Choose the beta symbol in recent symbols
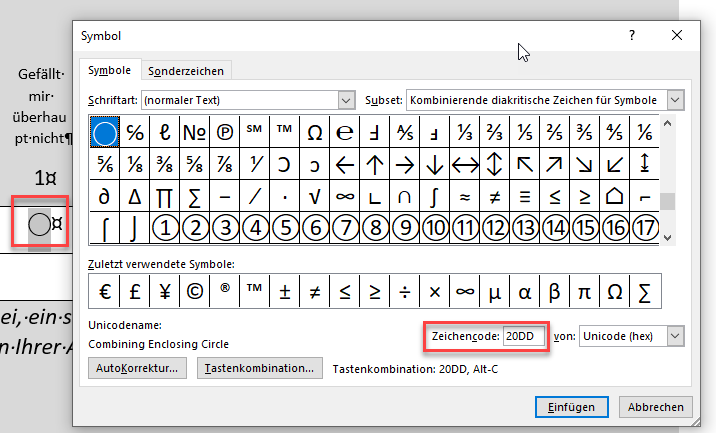The width and height of the screenshot is (716, 433). [x=554, y=291]
